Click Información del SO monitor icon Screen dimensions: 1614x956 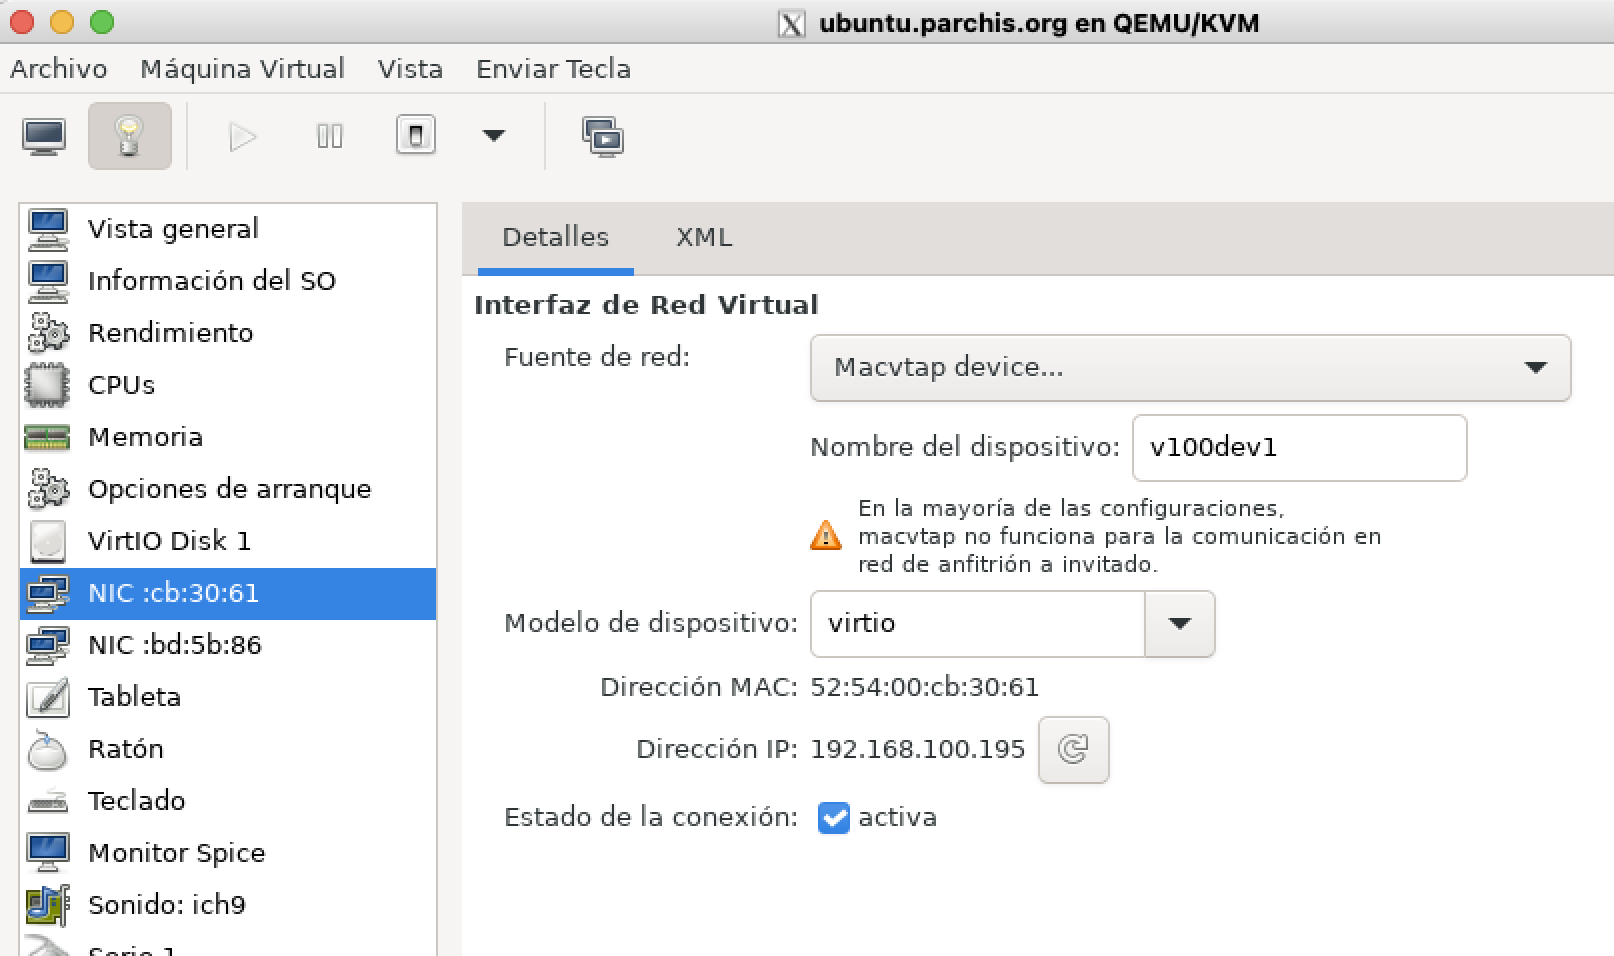[48, 281]
